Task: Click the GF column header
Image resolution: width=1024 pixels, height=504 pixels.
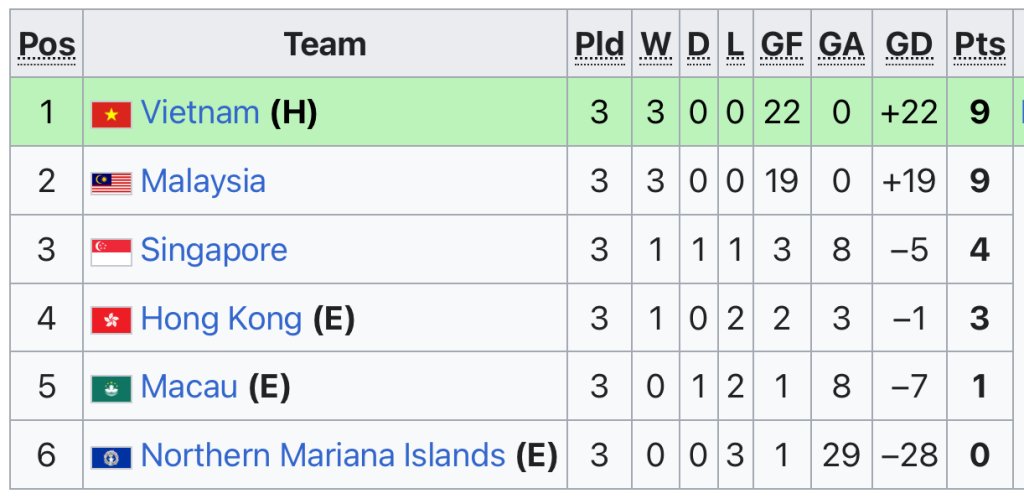Action: point(781,44)
